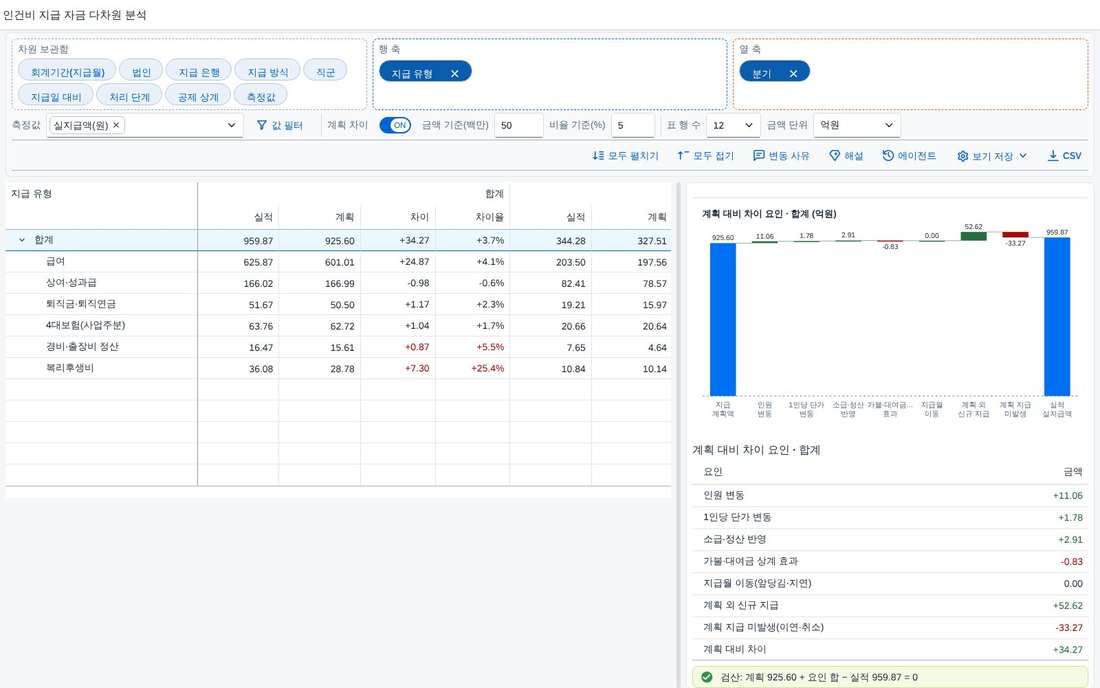Open the 값 필터 funnel icon
This screenshot has width=1100, height=688.
[x=262, y=125]
